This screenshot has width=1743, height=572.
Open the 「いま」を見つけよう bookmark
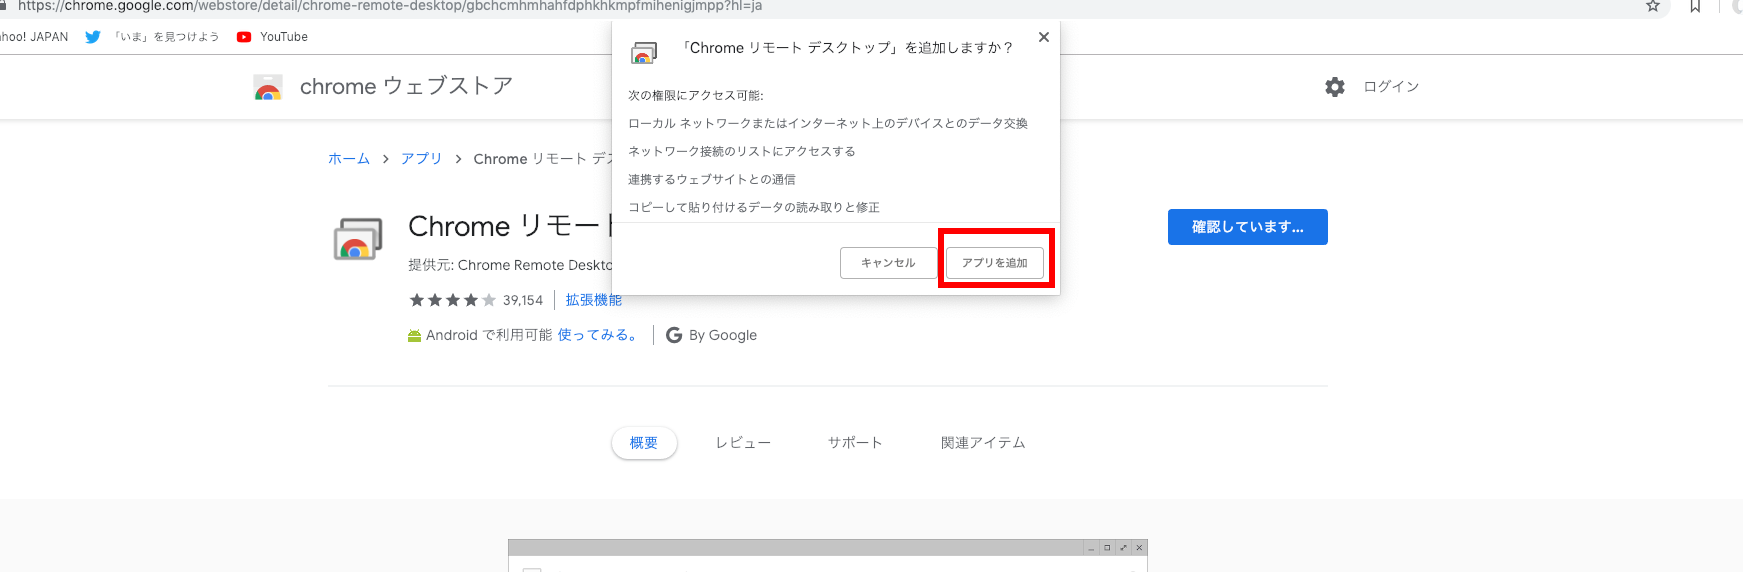point(166,37)
